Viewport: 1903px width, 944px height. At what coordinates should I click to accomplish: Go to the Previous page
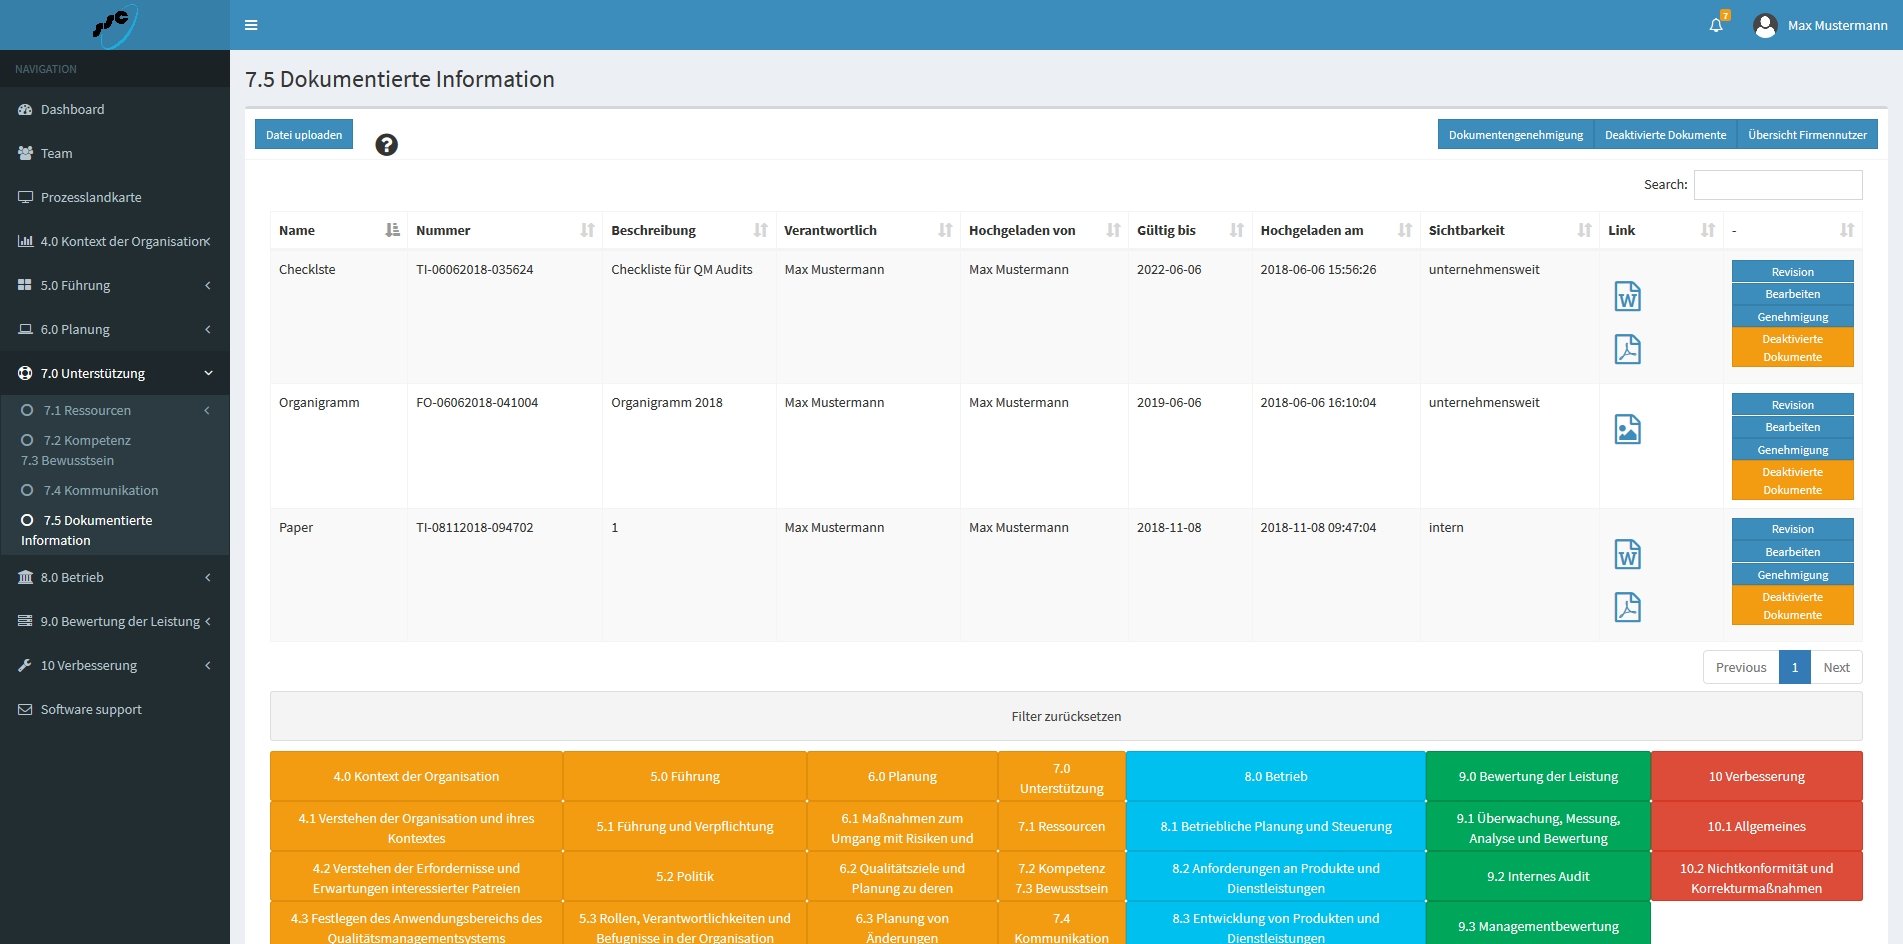click(1741, 667)
